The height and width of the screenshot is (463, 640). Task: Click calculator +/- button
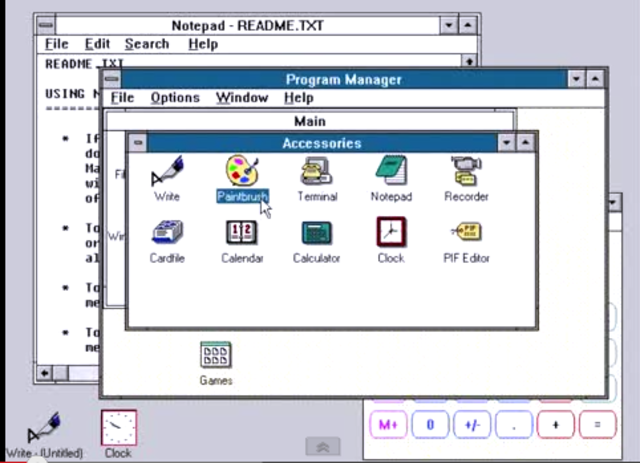[472, 425]
